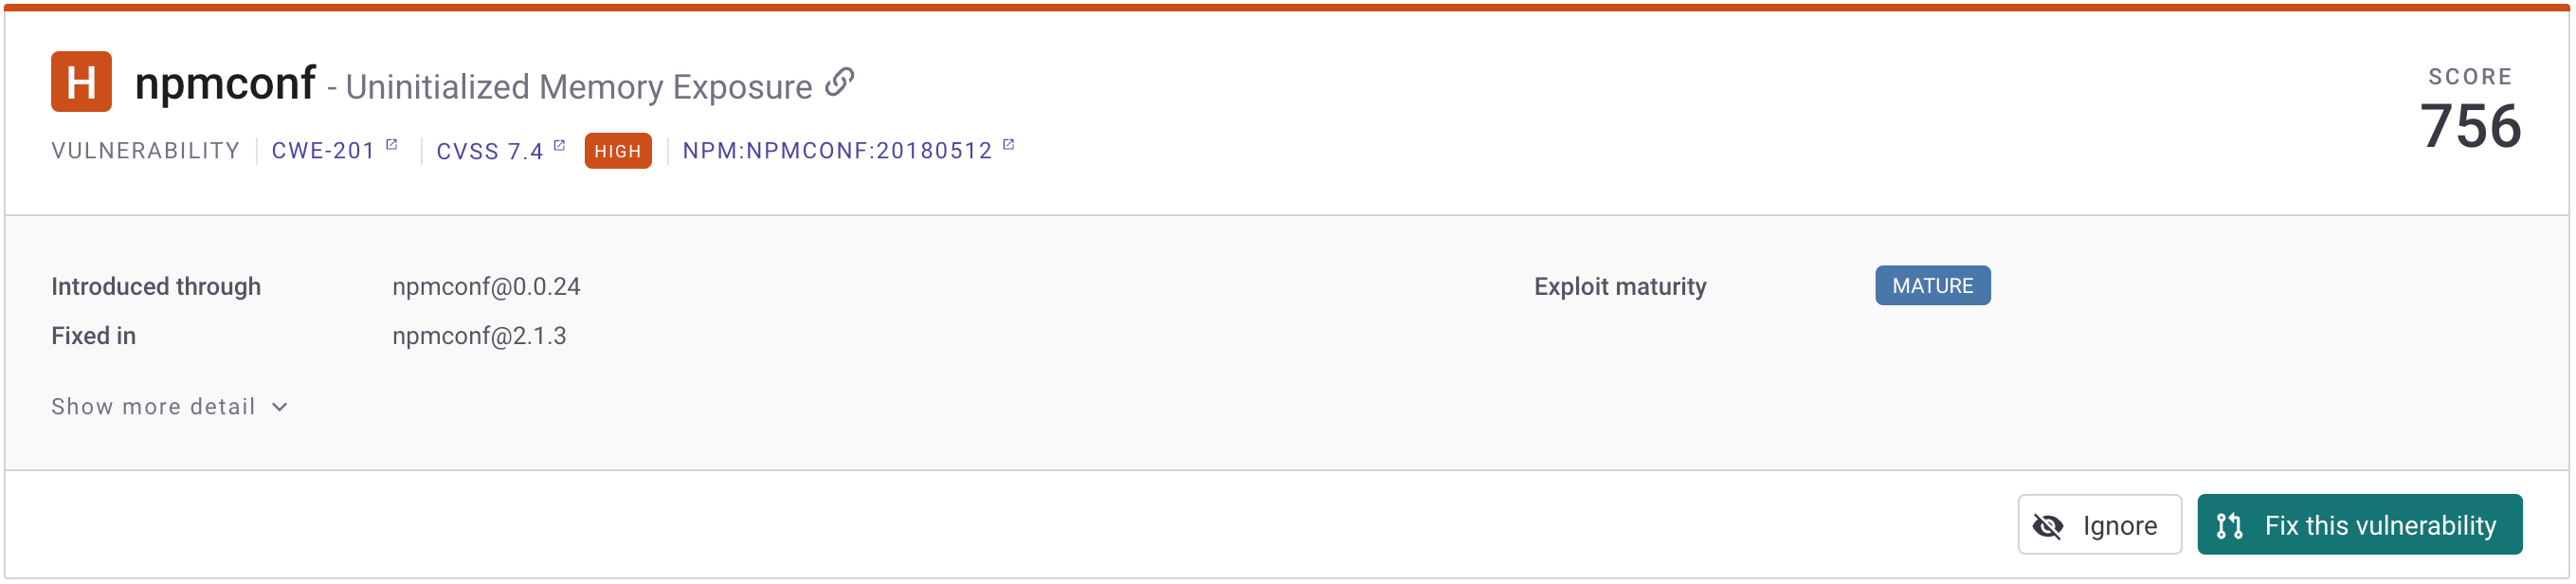Image resolution: width=2576 pixels, height=584 pixels.
Task: Click the Show more detail text
Action: 153,407
